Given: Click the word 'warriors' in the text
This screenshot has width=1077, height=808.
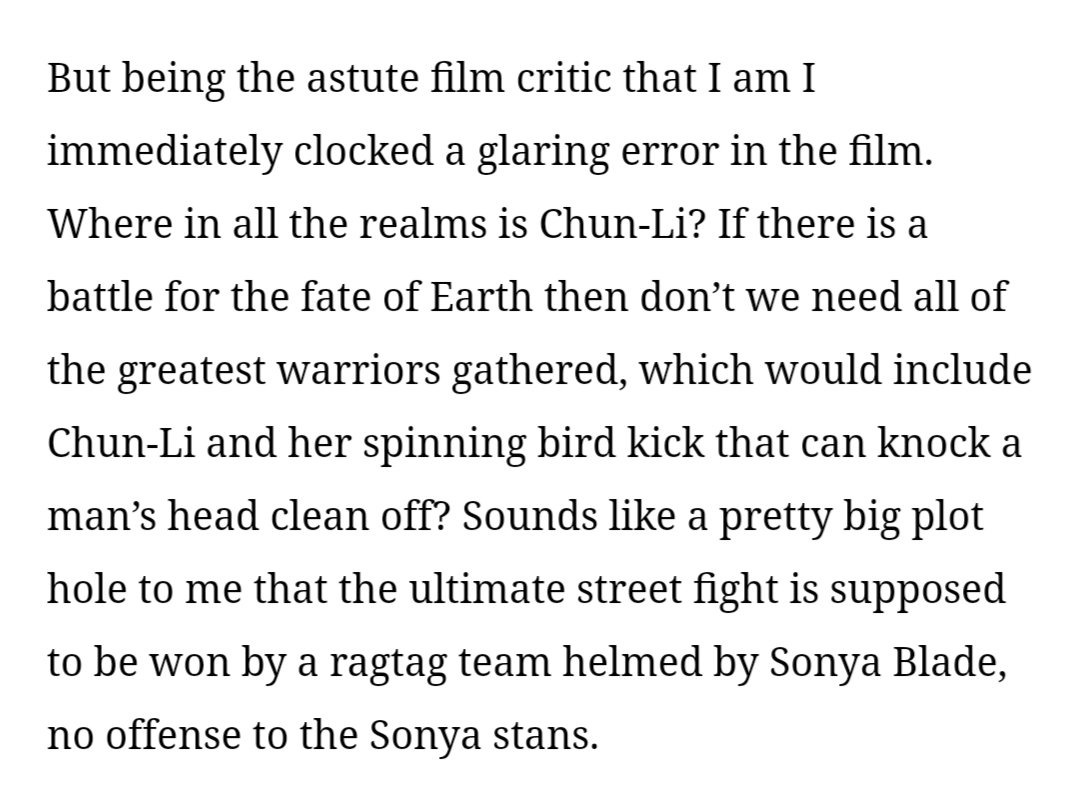Looking at the screenshot, I should [x=359, y=370].
